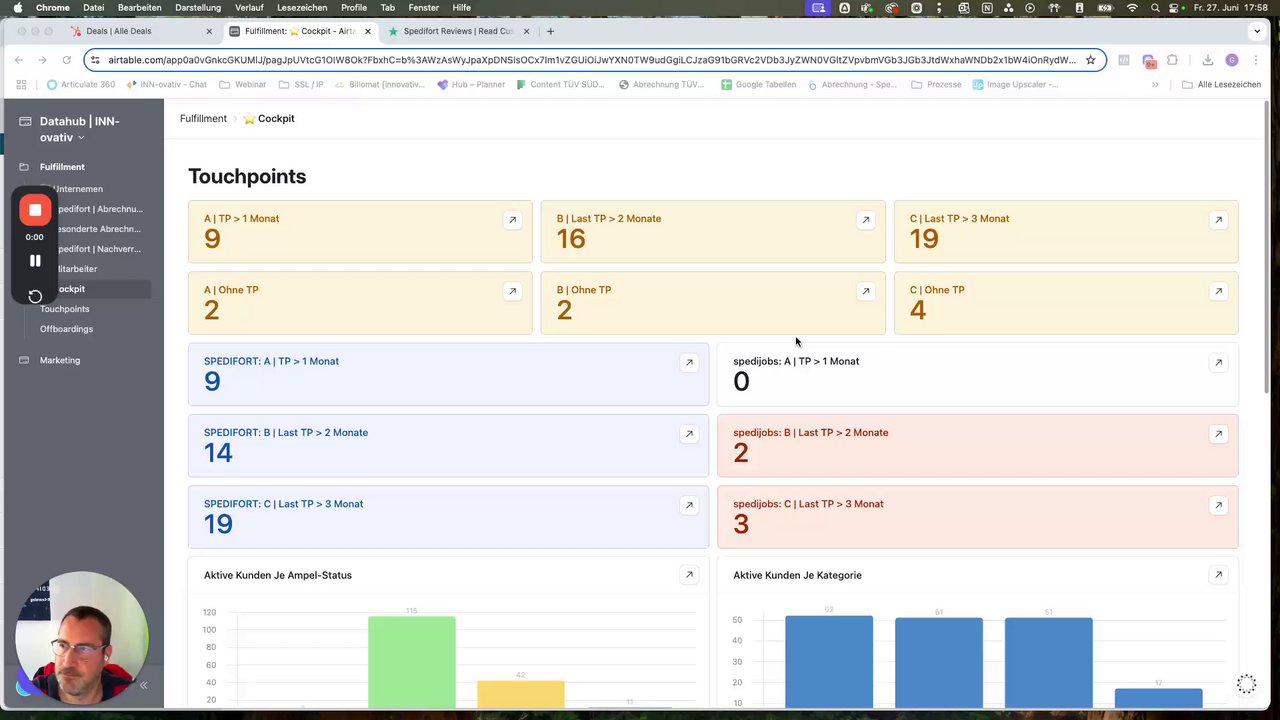Viewport: 1280px width, 720px height.
Task: Expand the 'B | Last TP > 2 Monate' yellow card
Action: click(x=865, y=220)
